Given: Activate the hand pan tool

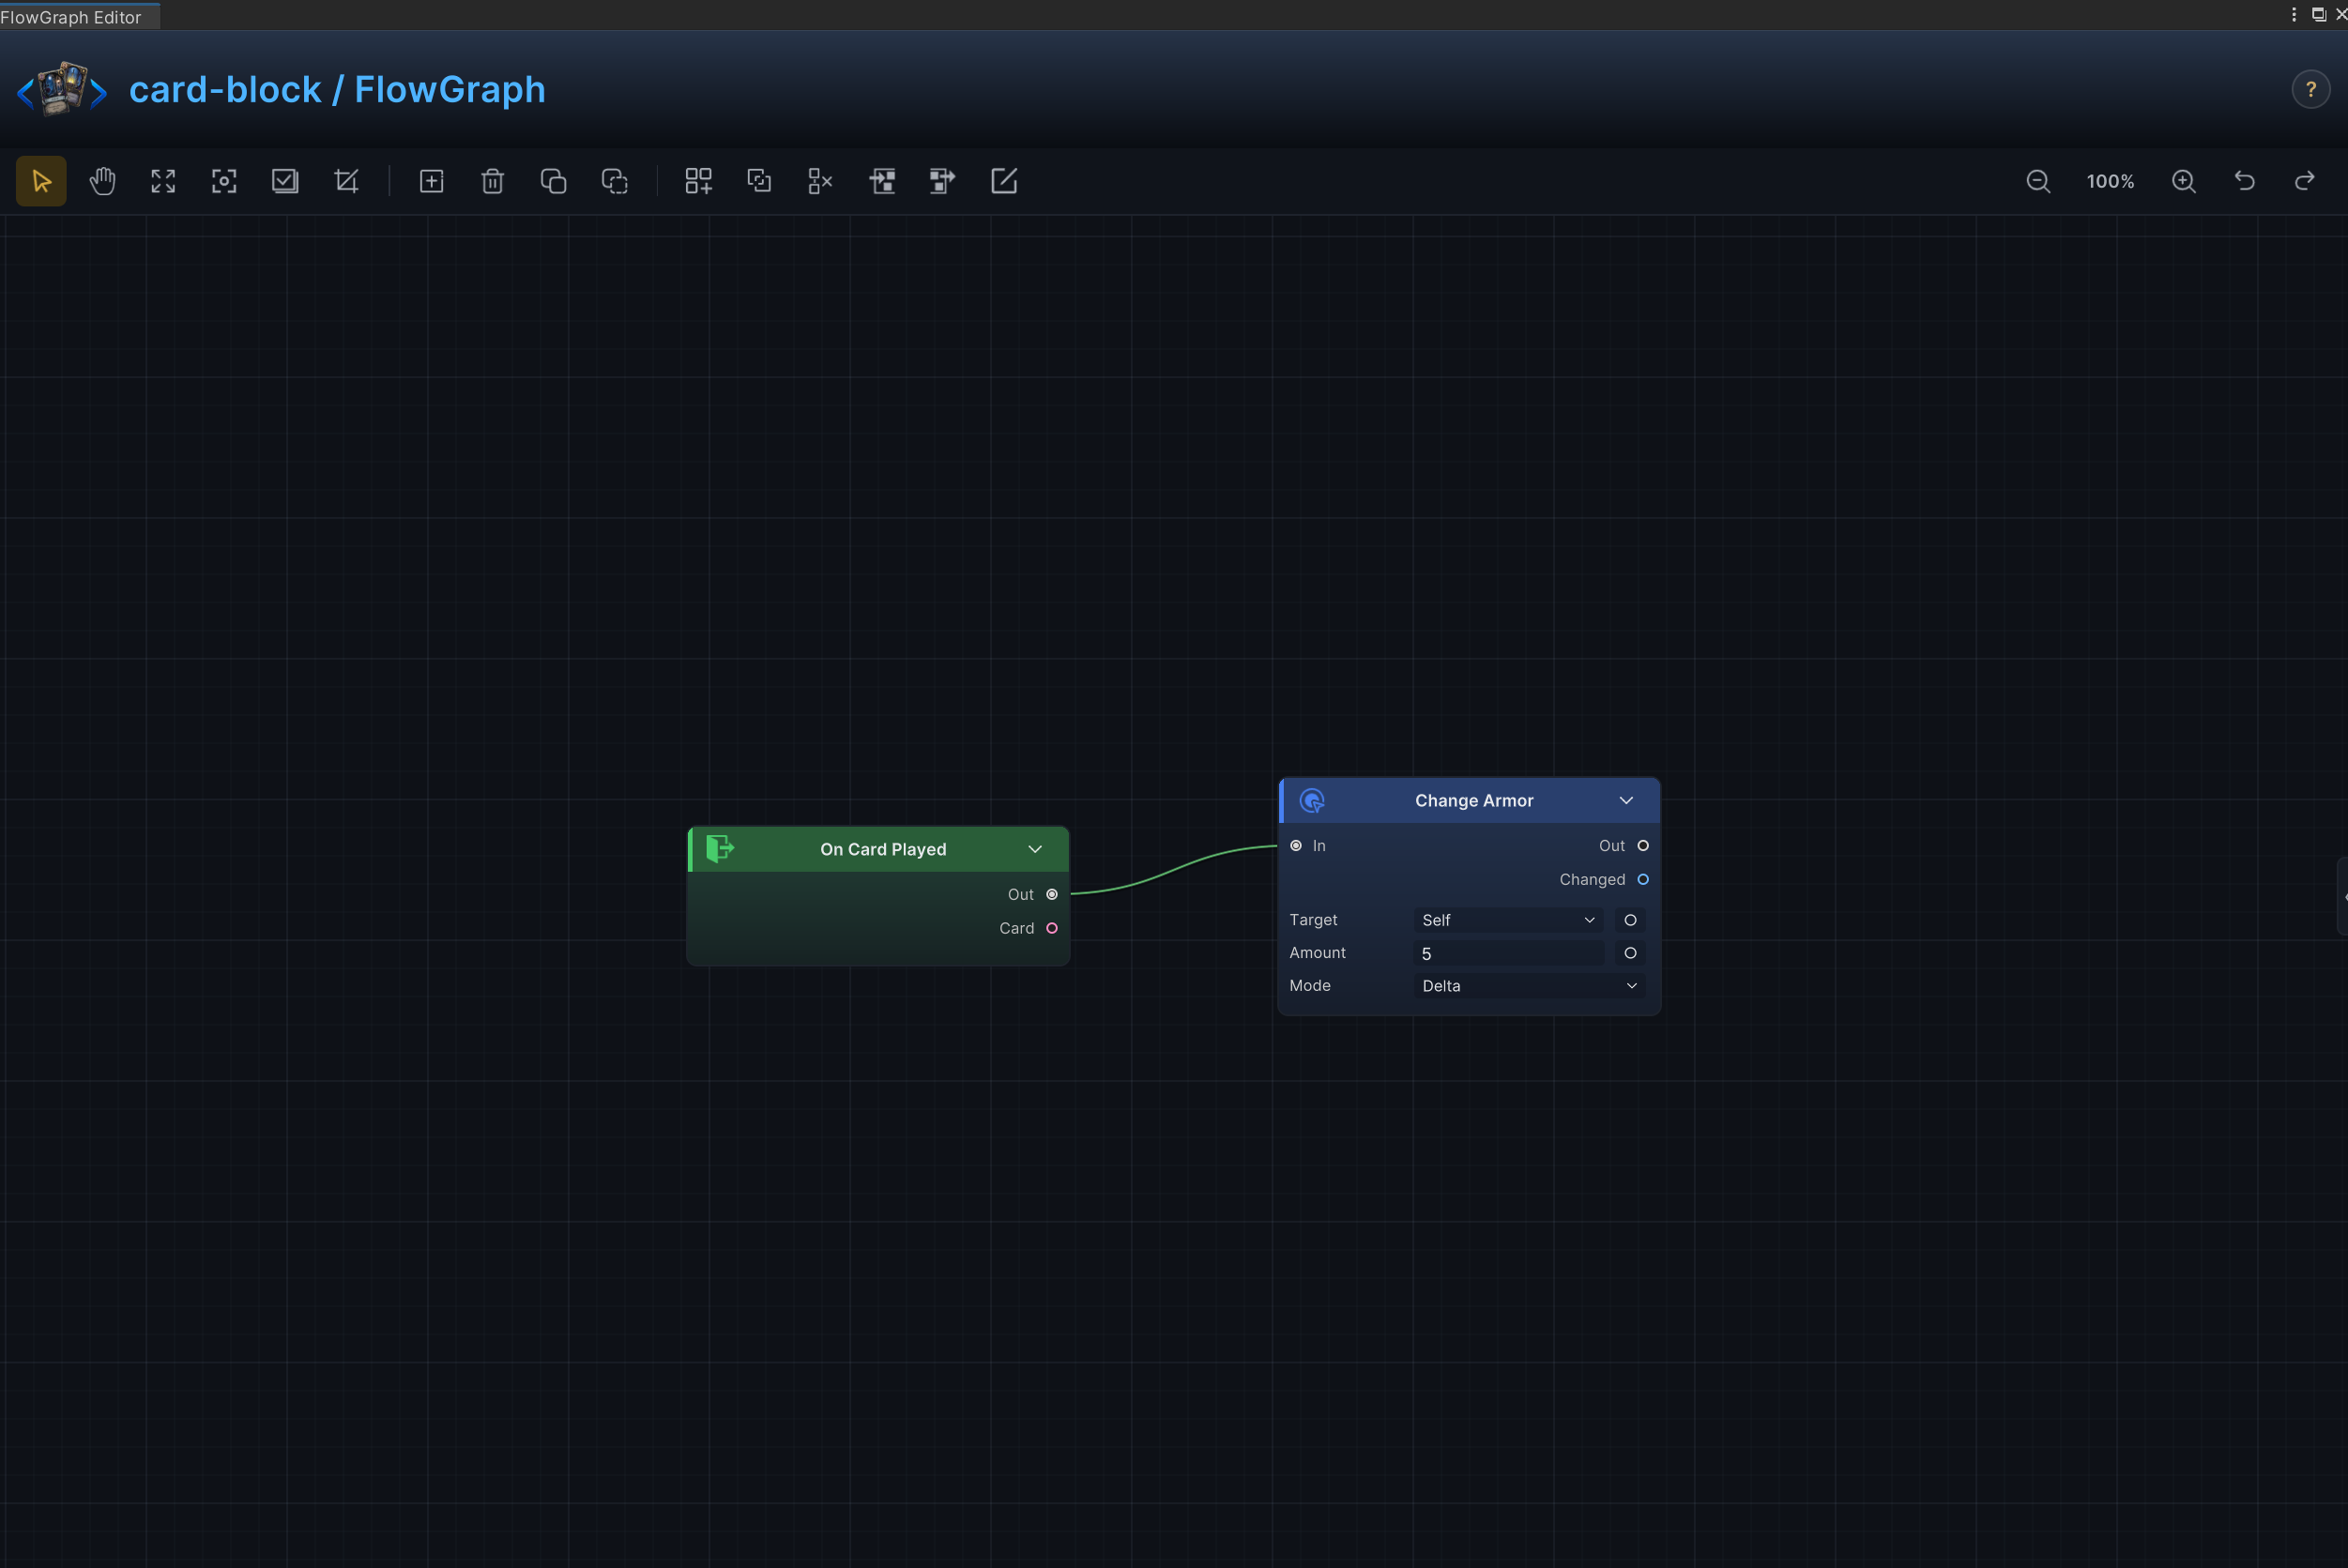Looking at the screenshot, I should tap(102, 181).
